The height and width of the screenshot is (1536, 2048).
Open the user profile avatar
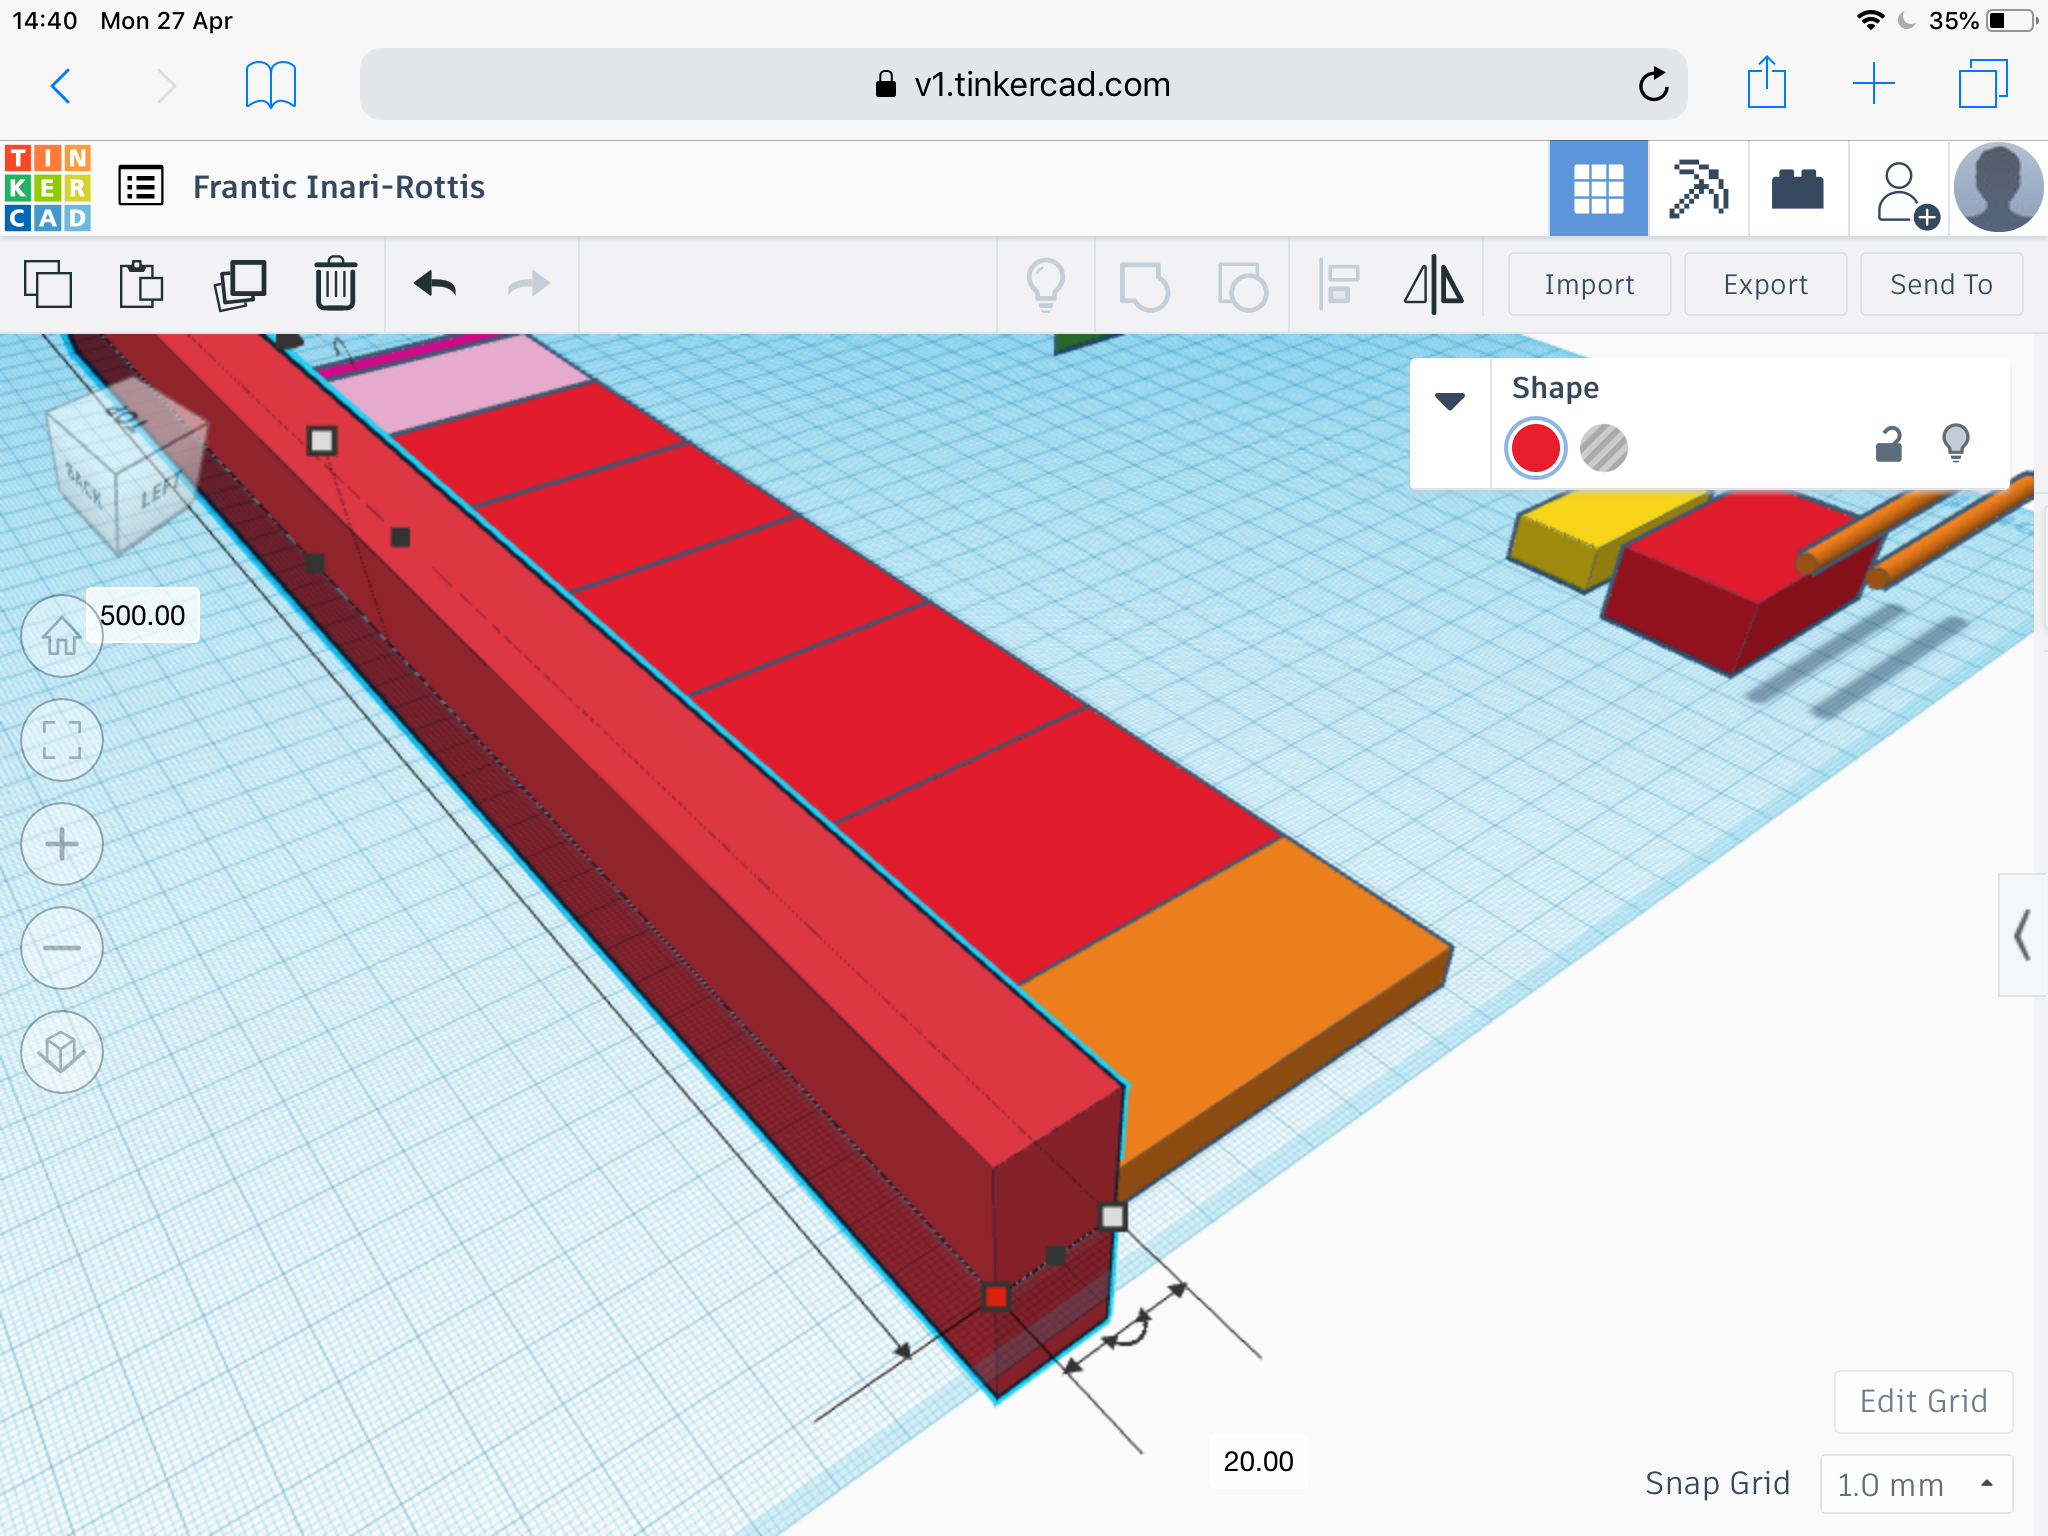coord(1997,187)
